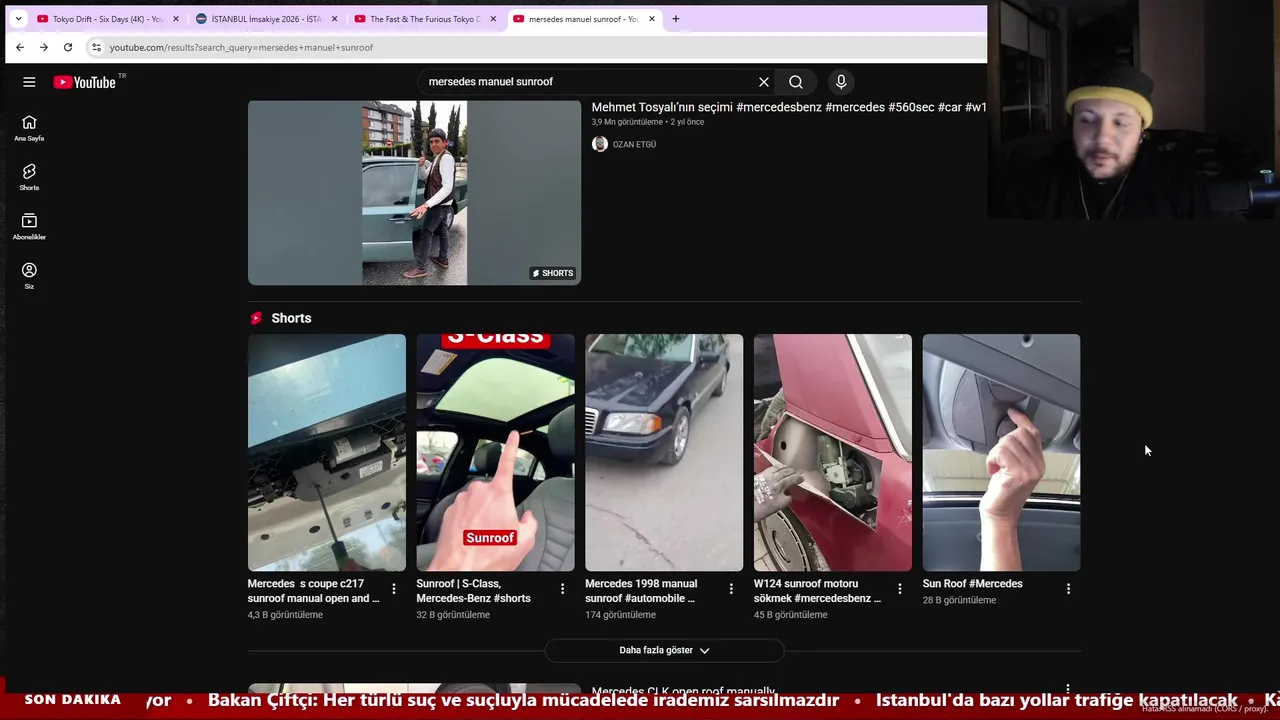Screen dimensions: 1280x720
Task: Click the browser forward arrow
Action: coord(44,47)
